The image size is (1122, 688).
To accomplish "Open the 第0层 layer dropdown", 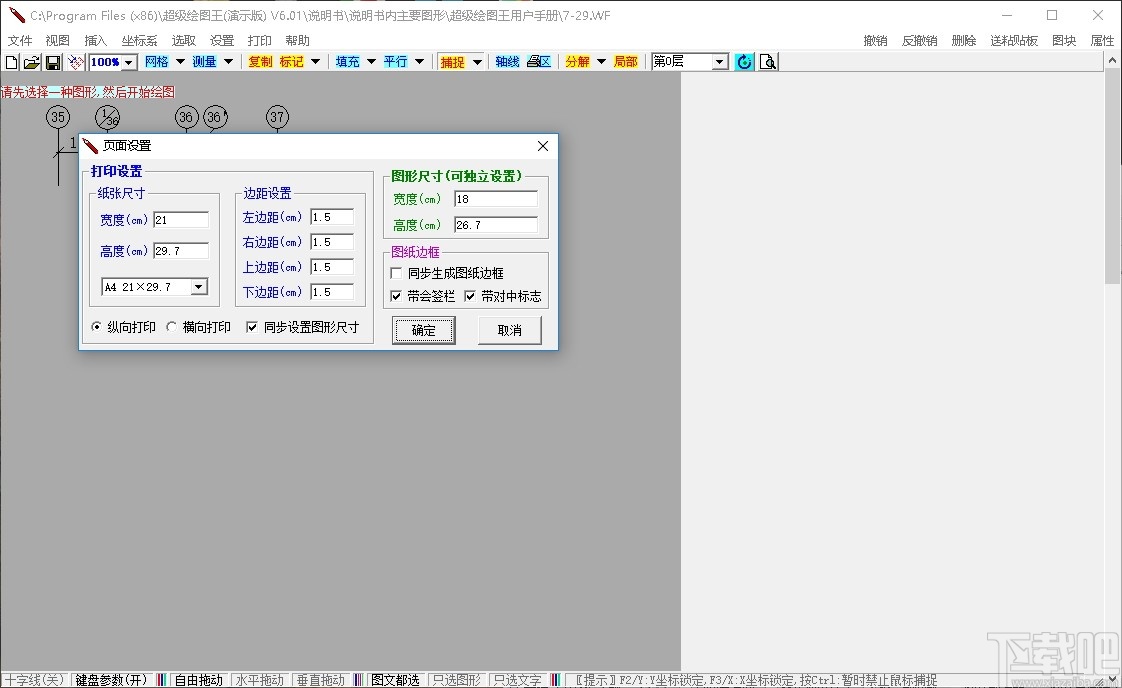I will click(x=719, y=62).
